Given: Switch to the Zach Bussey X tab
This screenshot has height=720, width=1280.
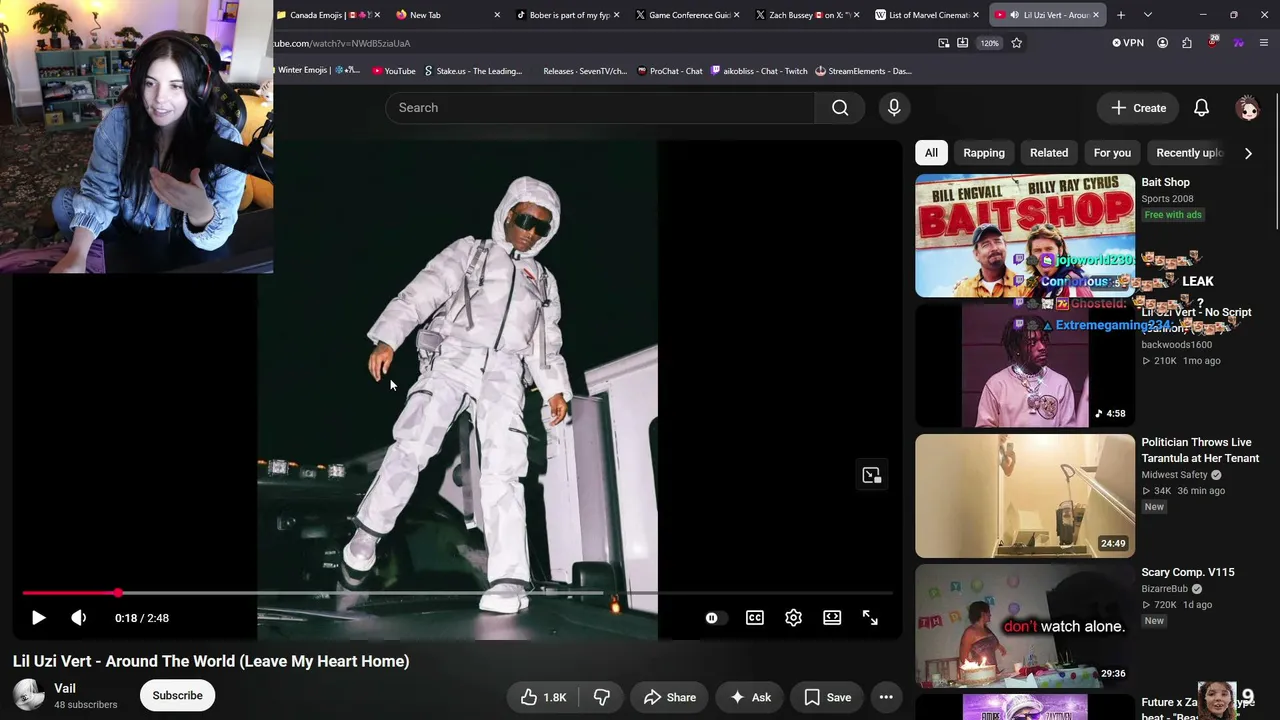Looking at the screenshot, I should point(807,15).
